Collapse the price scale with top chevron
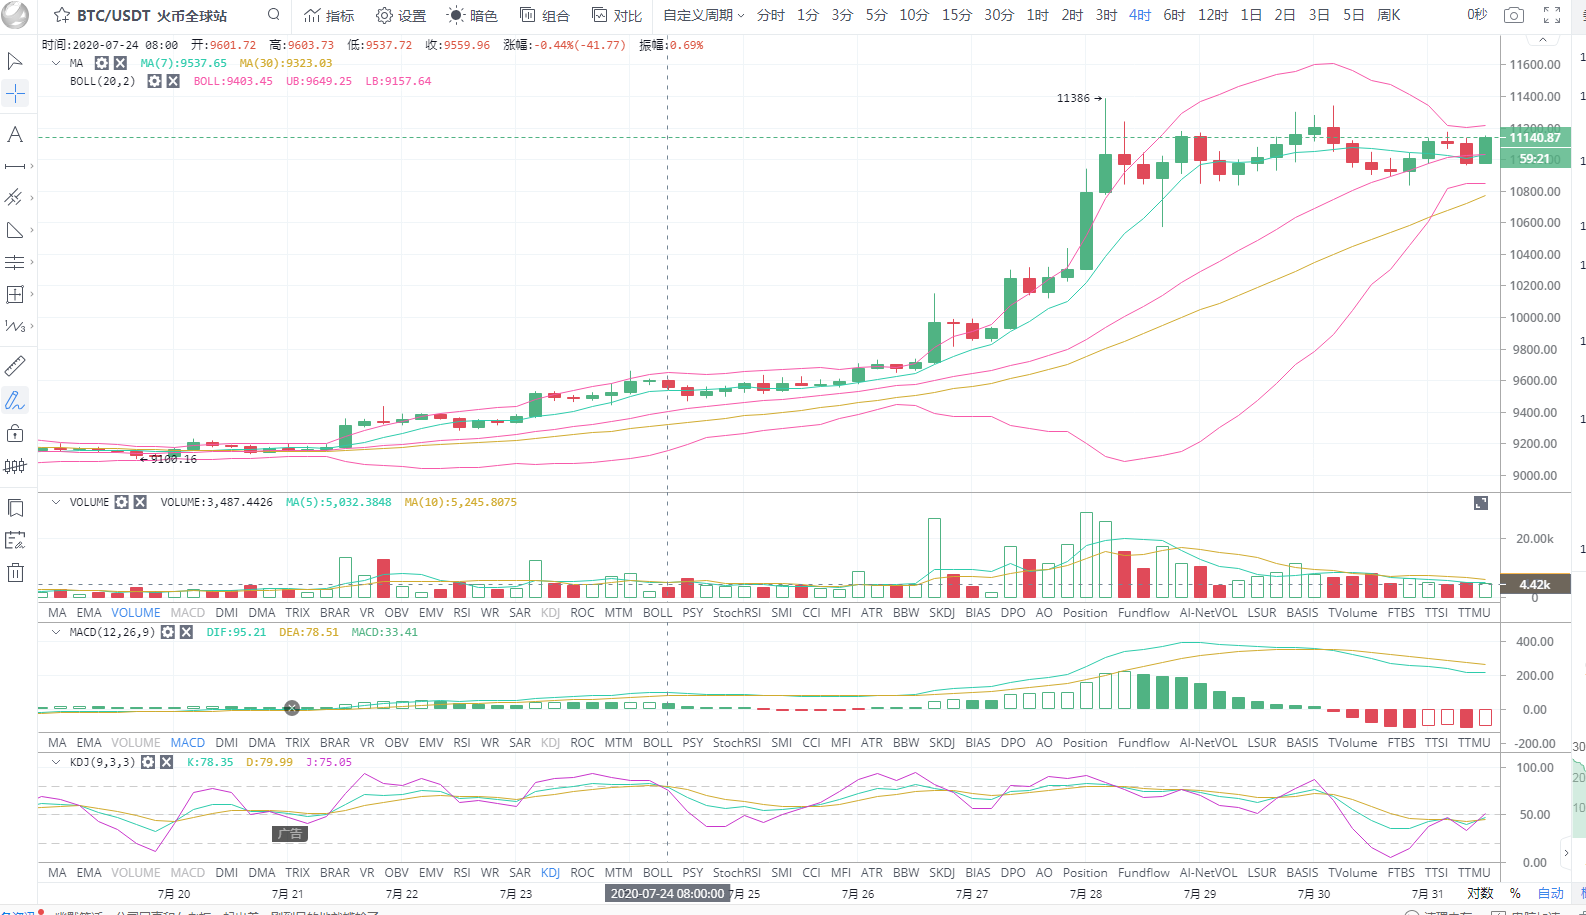Viewport: 1586px width, 915px height. (x=1543, y=40)
